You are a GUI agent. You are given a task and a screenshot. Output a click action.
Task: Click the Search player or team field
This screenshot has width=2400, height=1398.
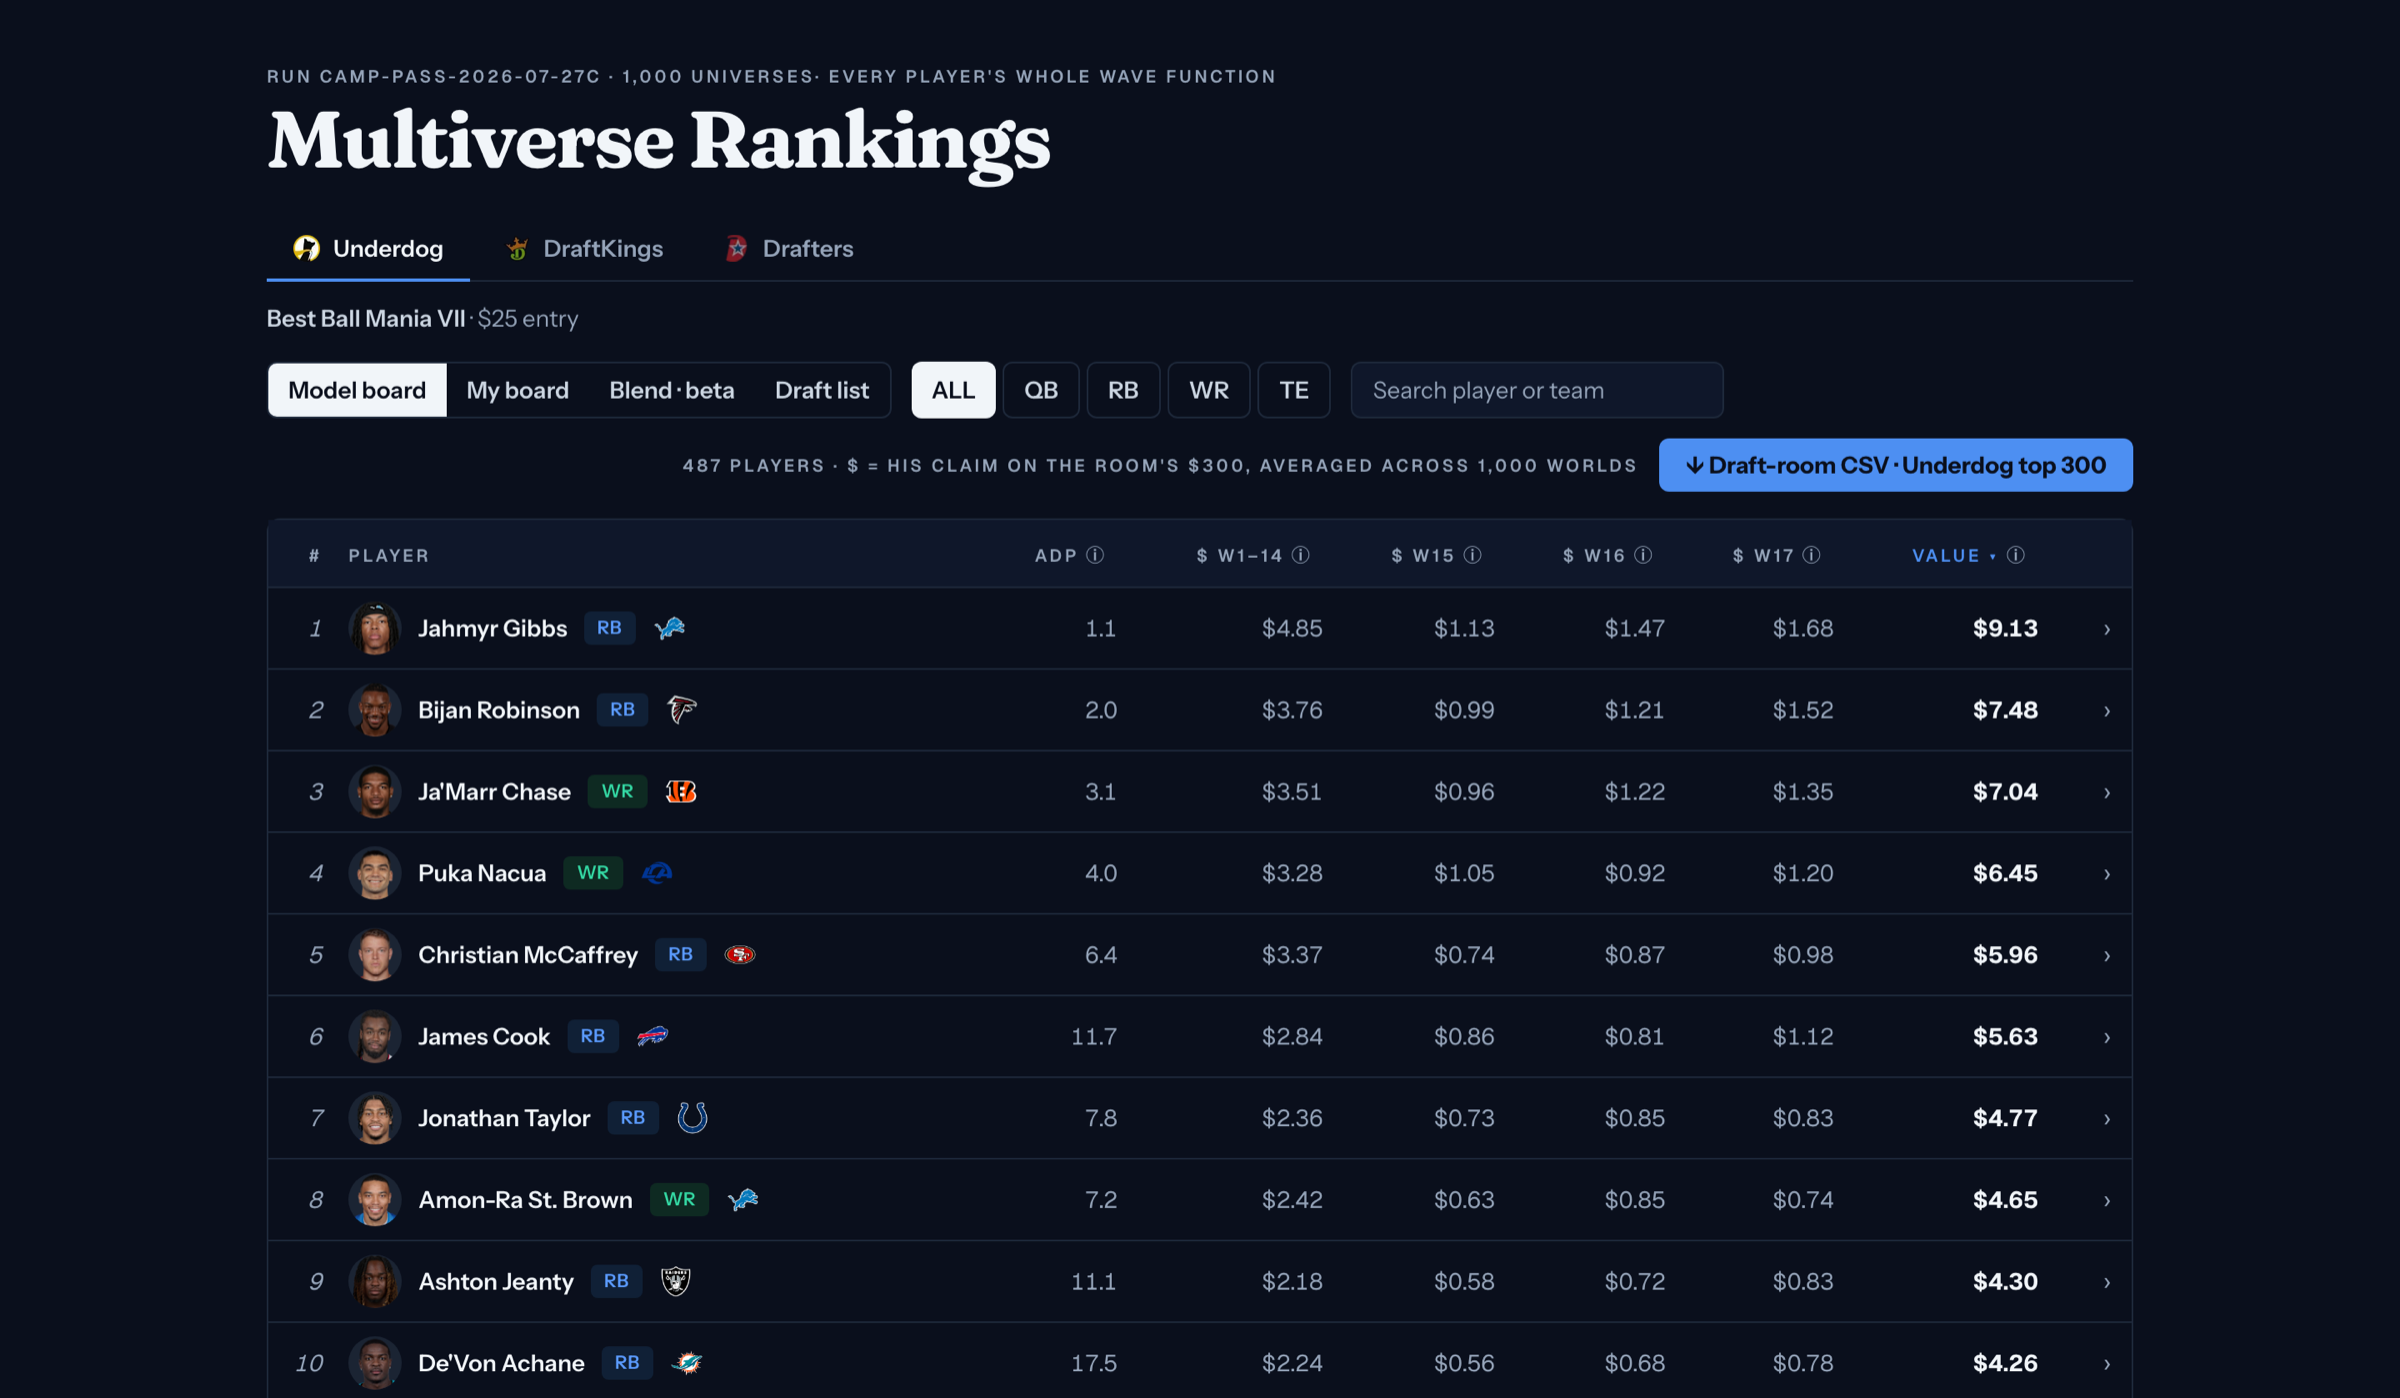coord(1537,390)
